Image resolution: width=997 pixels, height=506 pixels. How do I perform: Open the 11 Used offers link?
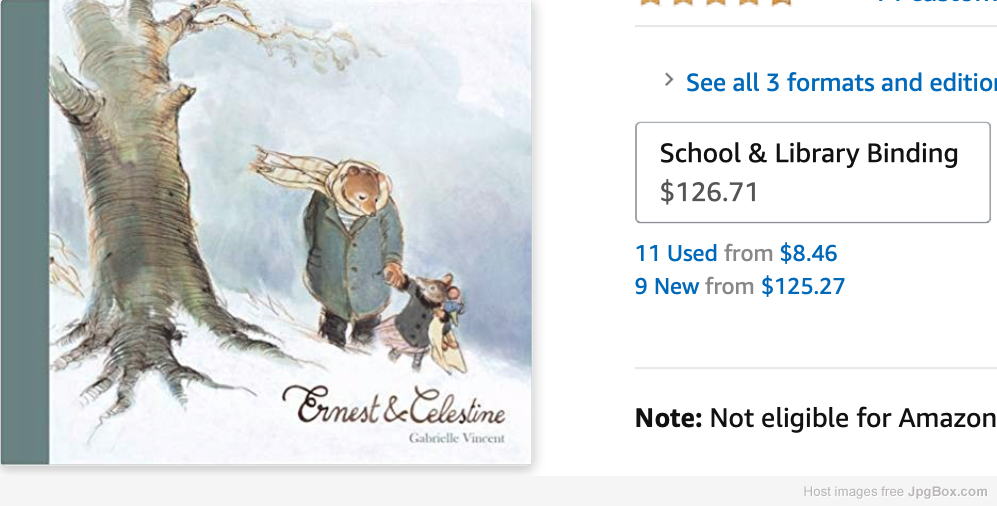pos(676,253)
